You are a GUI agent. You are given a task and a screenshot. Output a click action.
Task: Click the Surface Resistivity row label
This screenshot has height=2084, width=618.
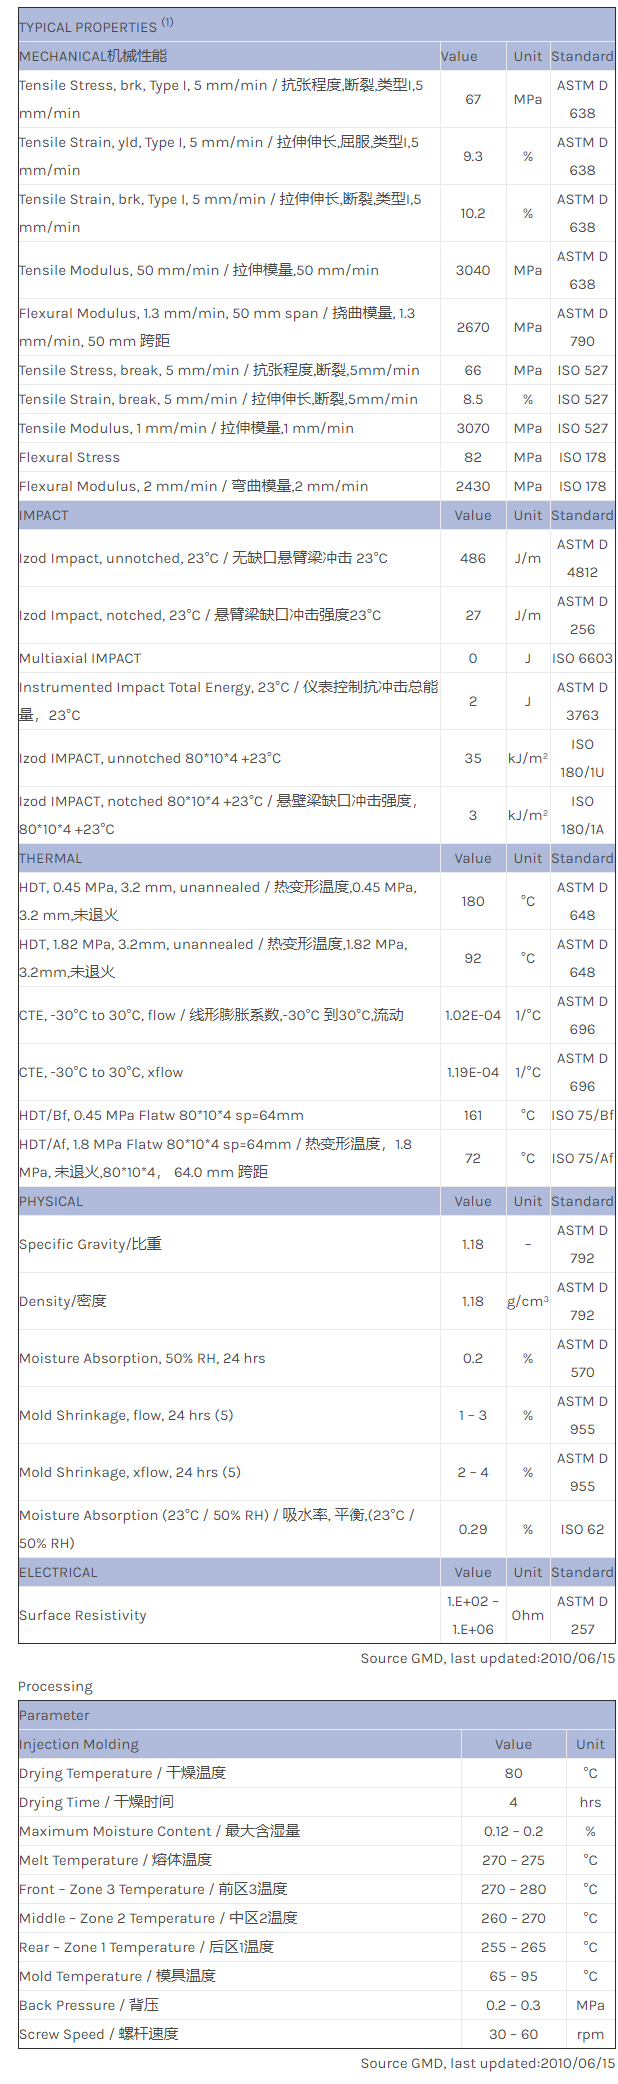[83, 1615]
